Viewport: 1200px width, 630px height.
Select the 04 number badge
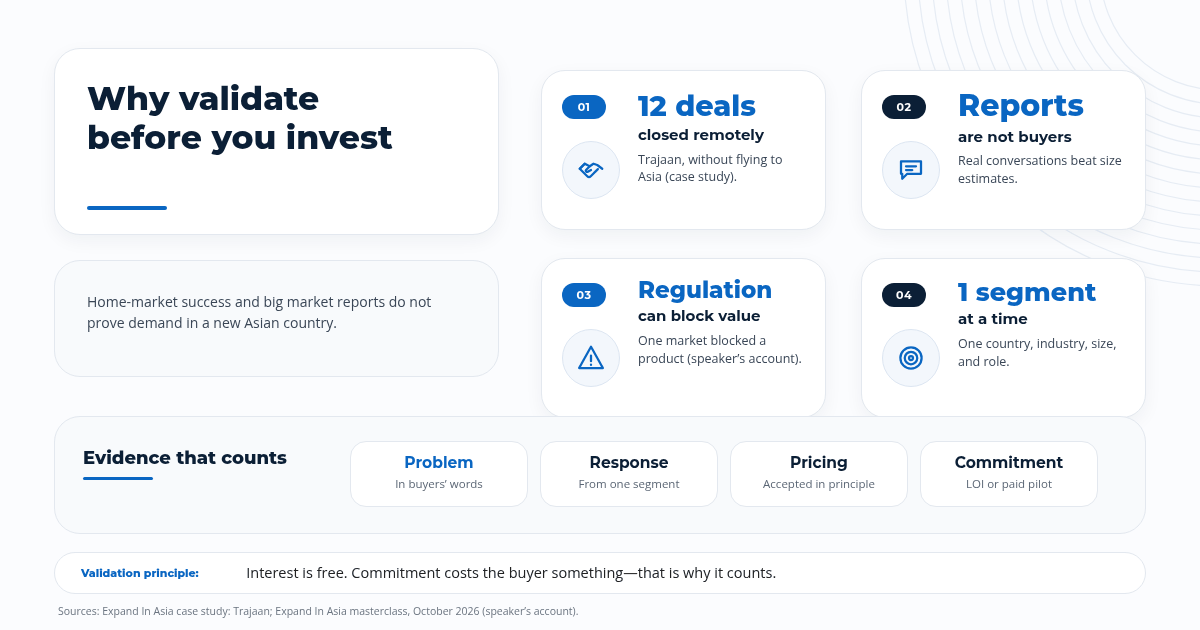(904, 295)
